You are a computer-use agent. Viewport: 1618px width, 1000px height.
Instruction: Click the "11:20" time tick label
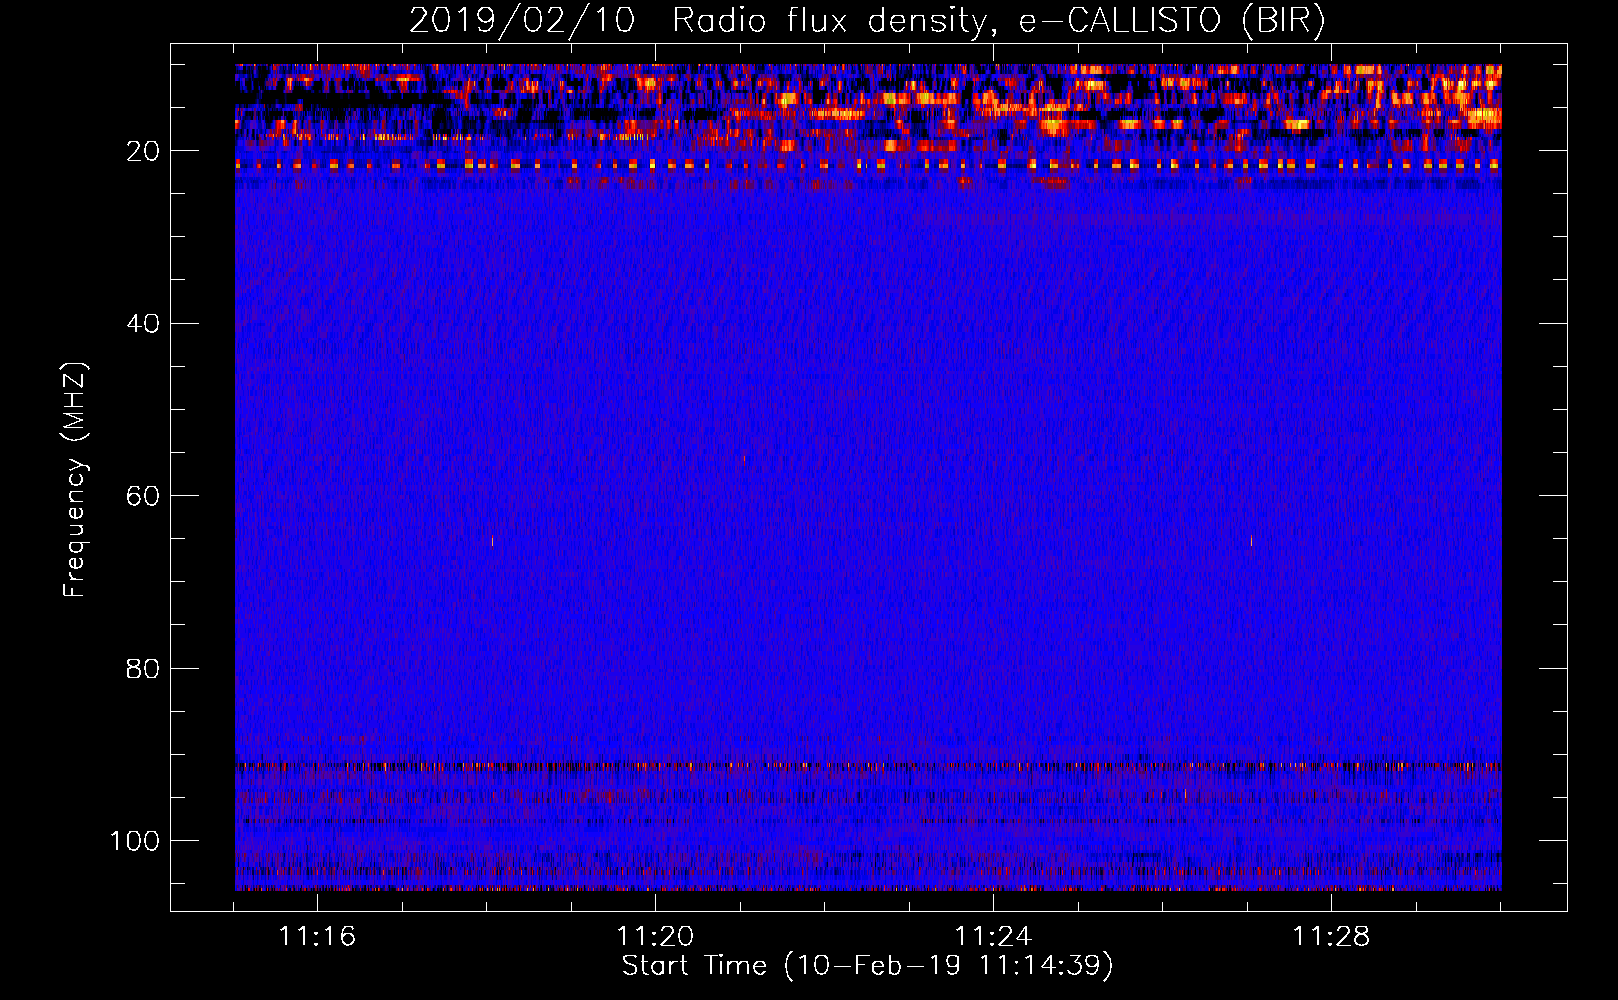point(655,937)
